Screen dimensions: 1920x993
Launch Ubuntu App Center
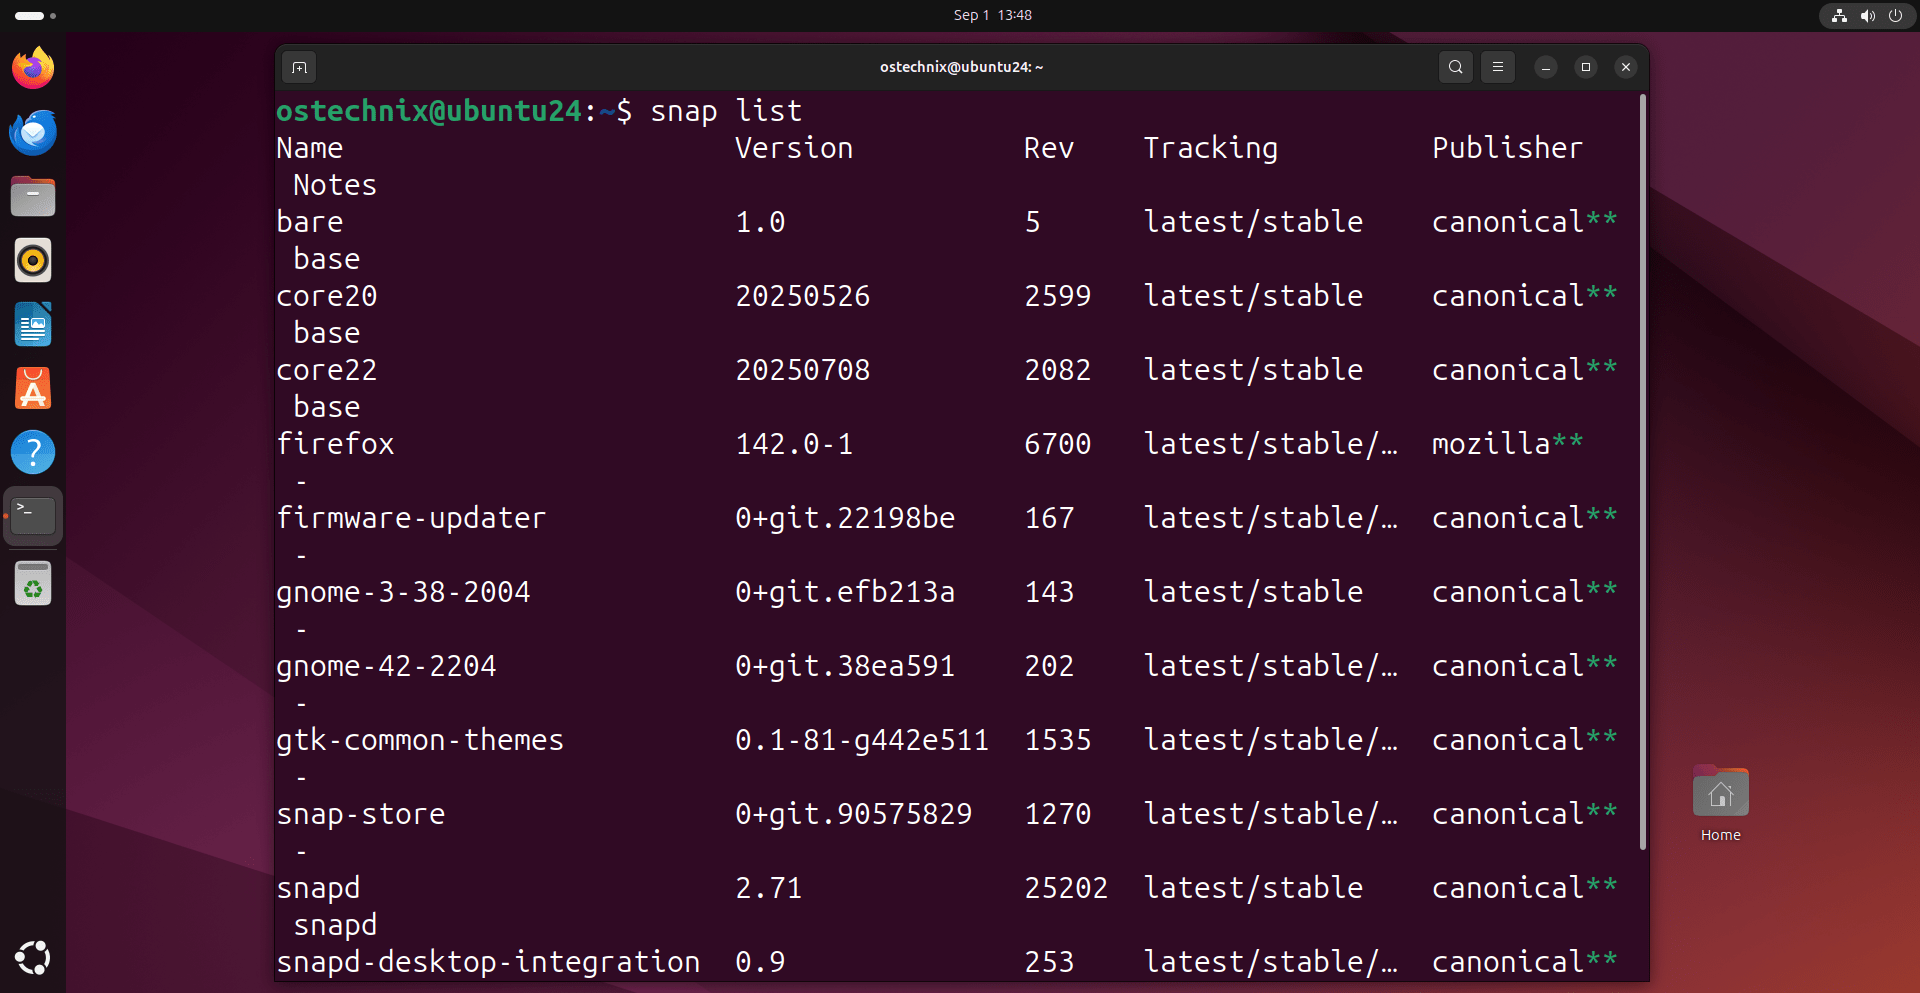(33, 388)
